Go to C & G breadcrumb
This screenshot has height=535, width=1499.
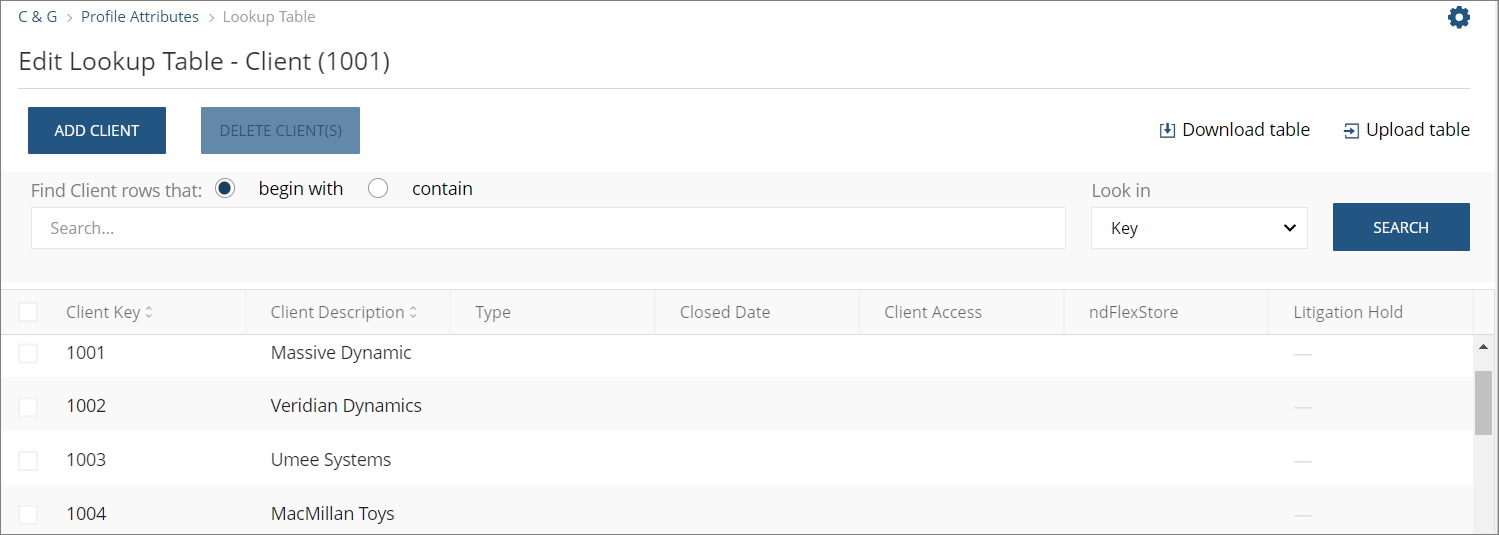(38, 17)
